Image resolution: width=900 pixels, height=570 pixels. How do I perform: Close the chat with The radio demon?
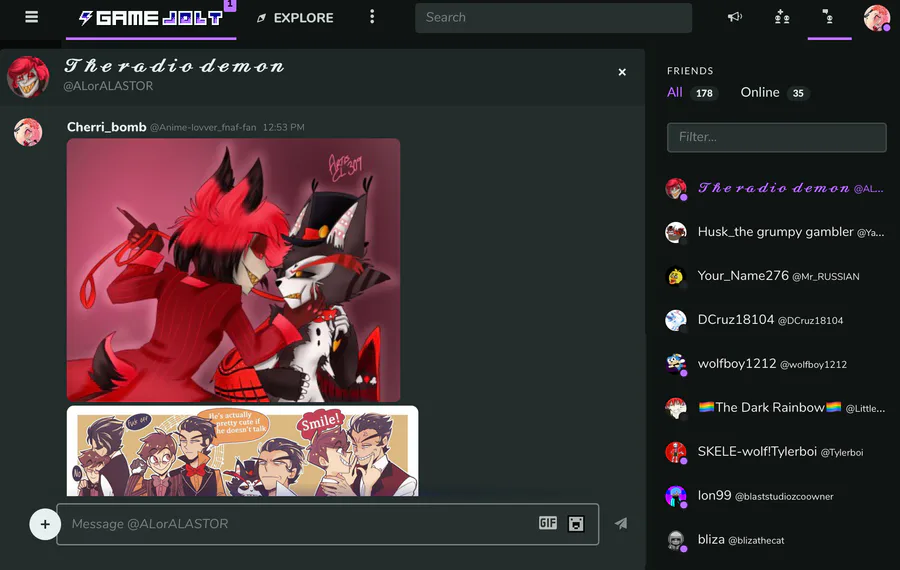coord(622,72)
